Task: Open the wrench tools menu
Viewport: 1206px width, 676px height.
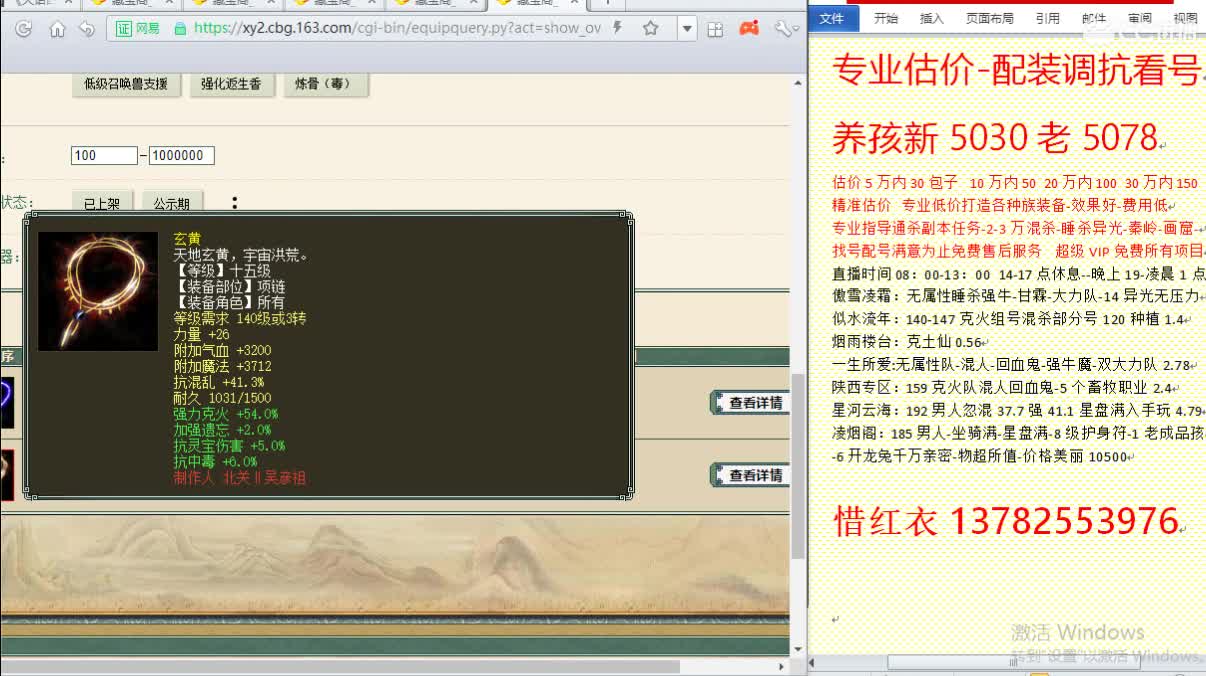Action: coord(783,29)
